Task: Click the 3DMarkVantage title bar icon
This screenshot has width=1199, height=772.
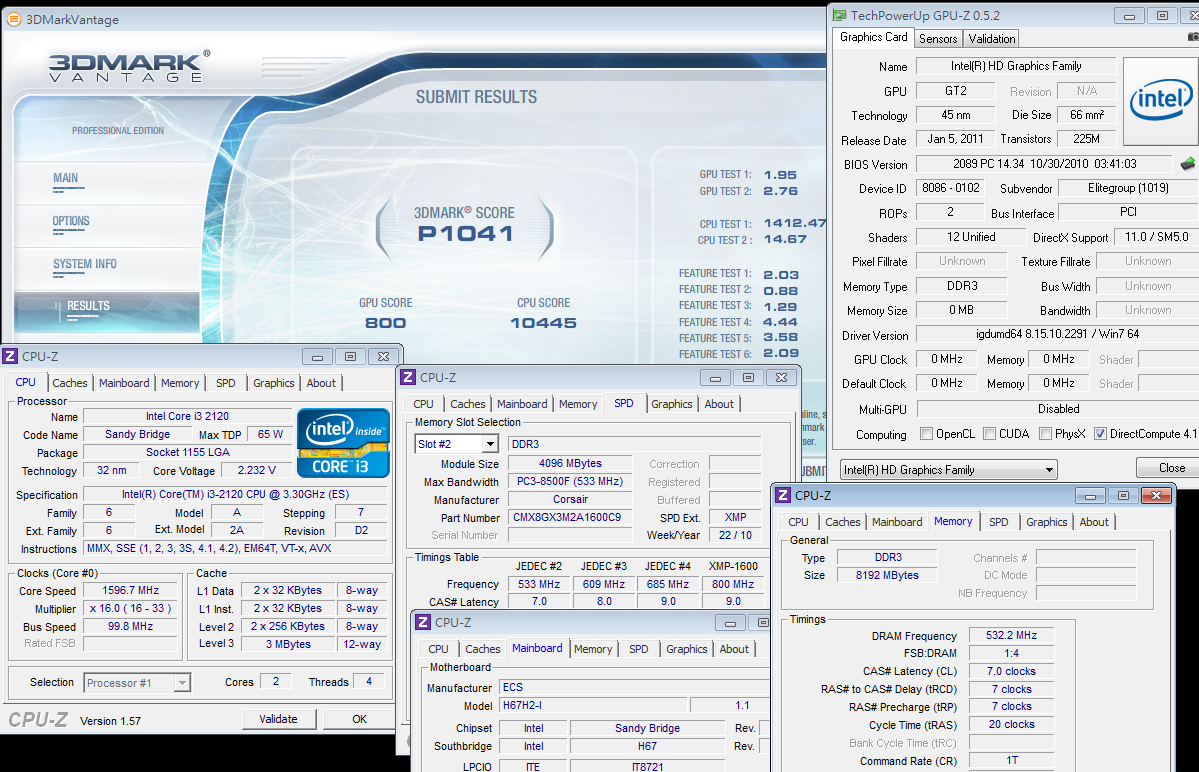Action: [13, 18]
